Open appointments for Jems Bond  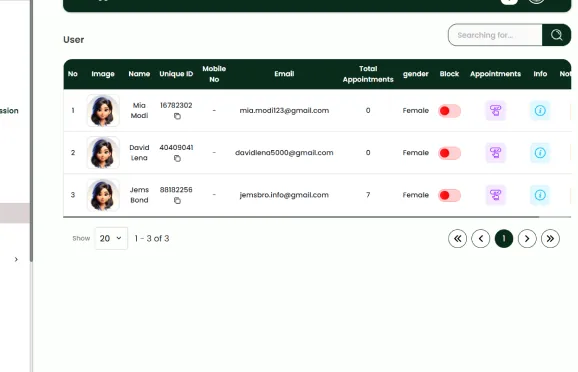[495, 195]
